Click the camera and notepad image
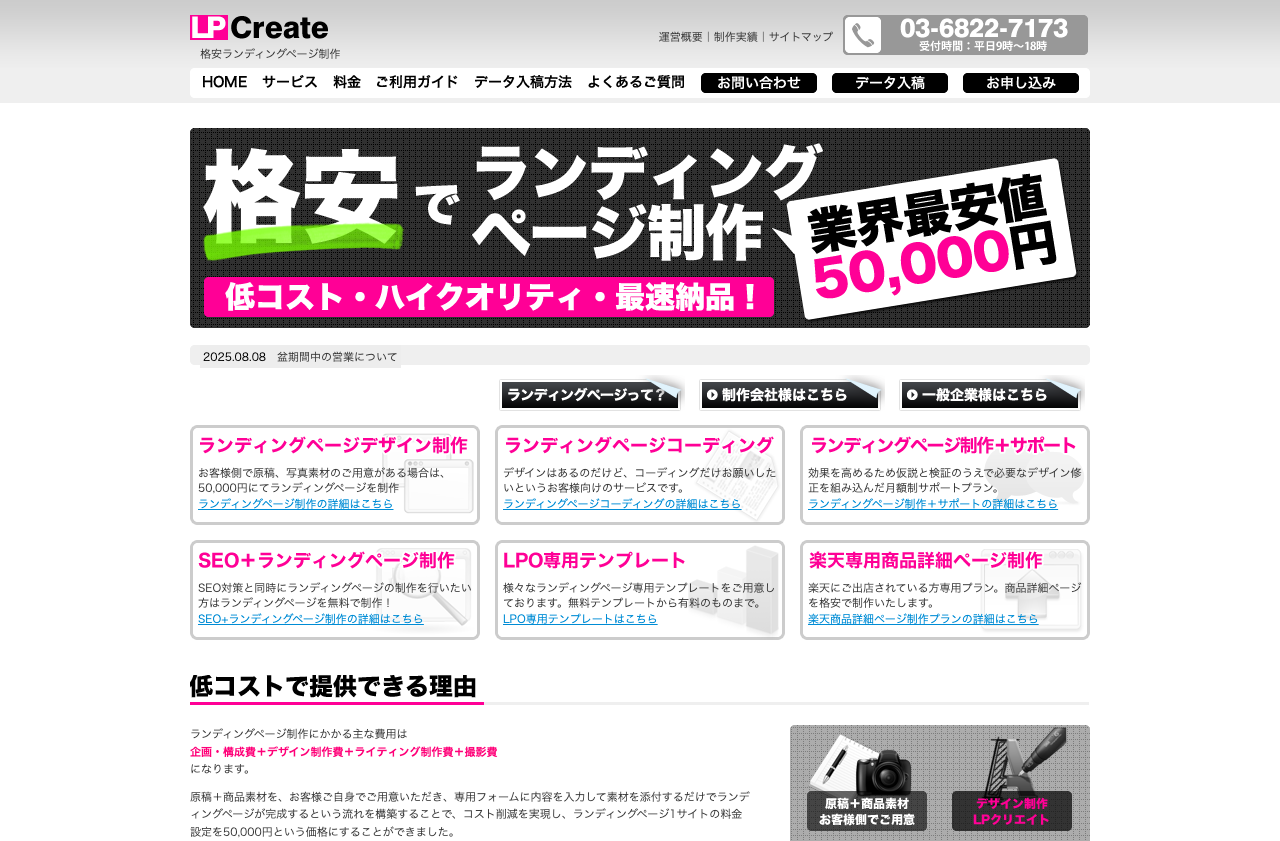1280x841 pixels. (x=866, y=768)
